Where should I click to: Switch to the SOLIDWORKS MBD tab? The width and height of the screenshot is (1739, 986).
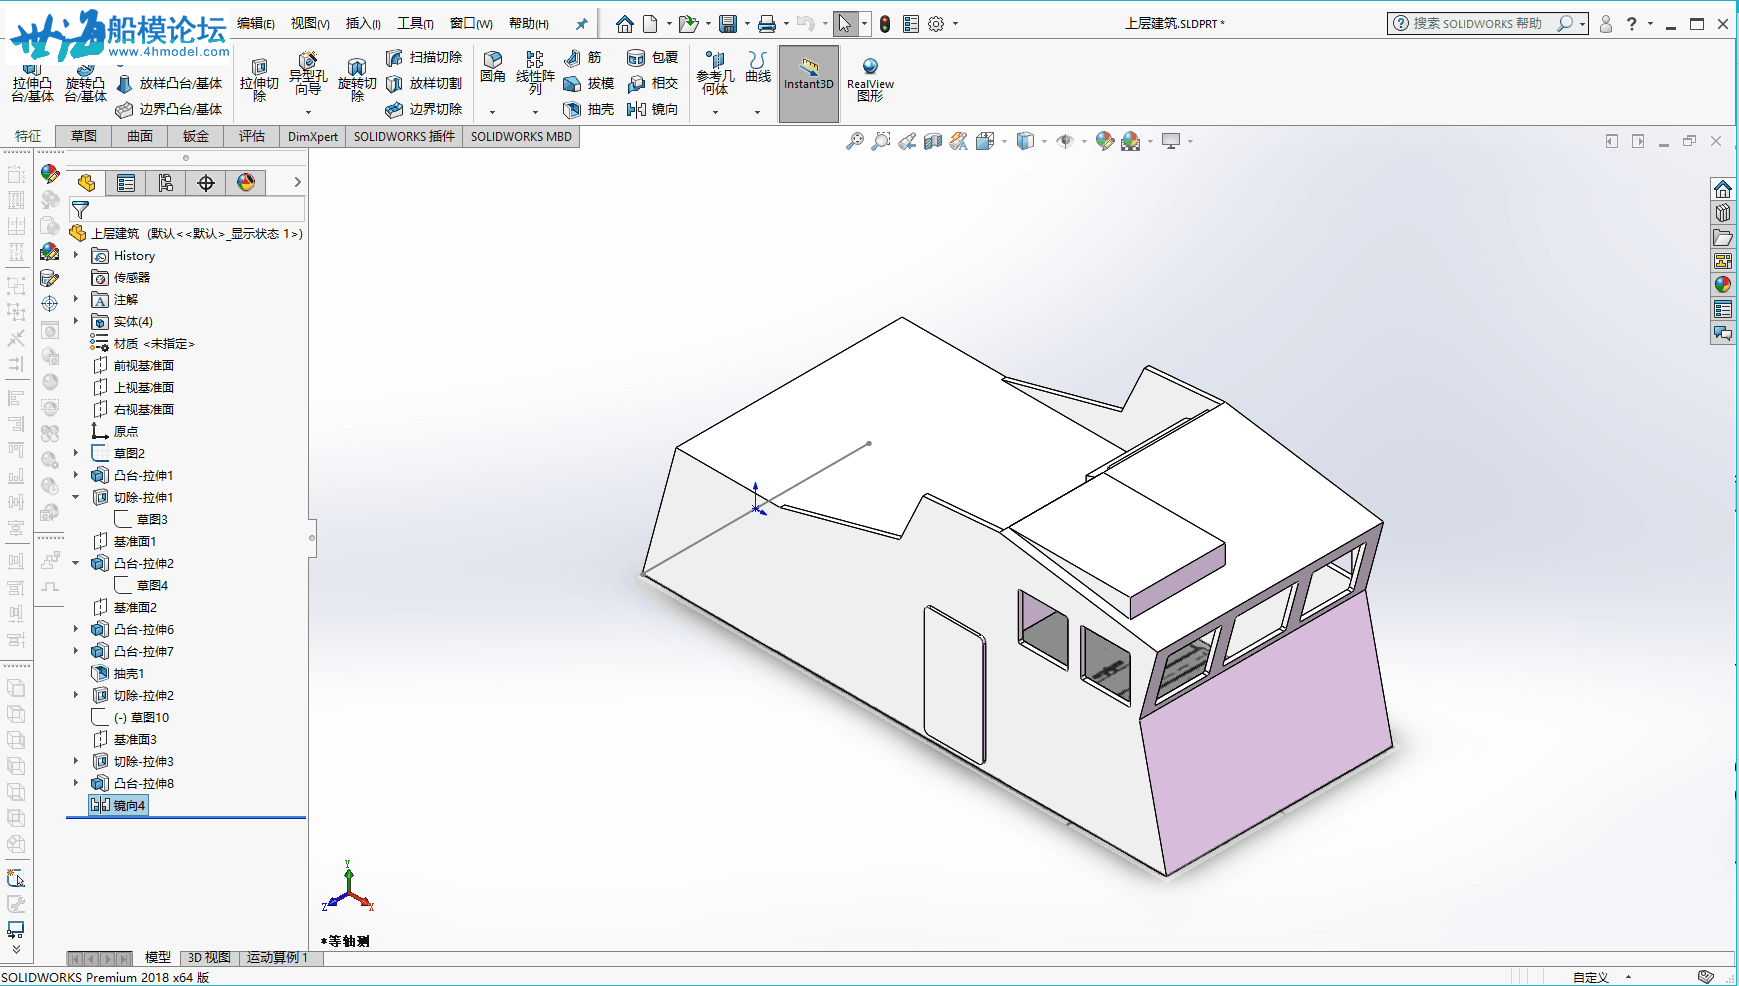(x=521, y=137)
